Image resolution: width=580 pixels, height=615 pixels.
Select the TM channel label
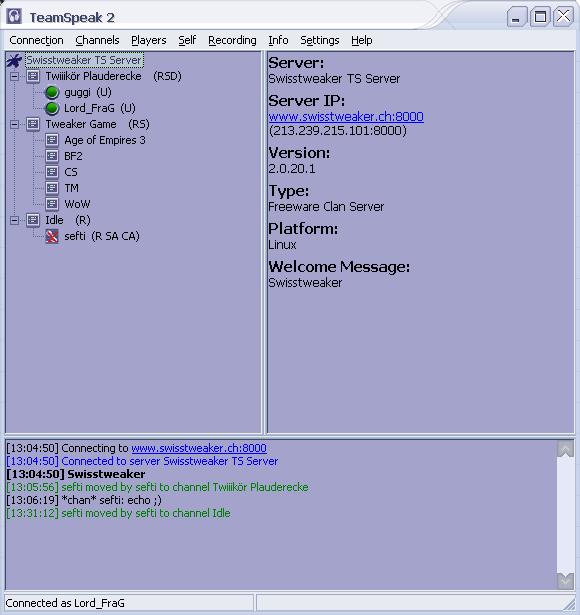click(71, 189)
